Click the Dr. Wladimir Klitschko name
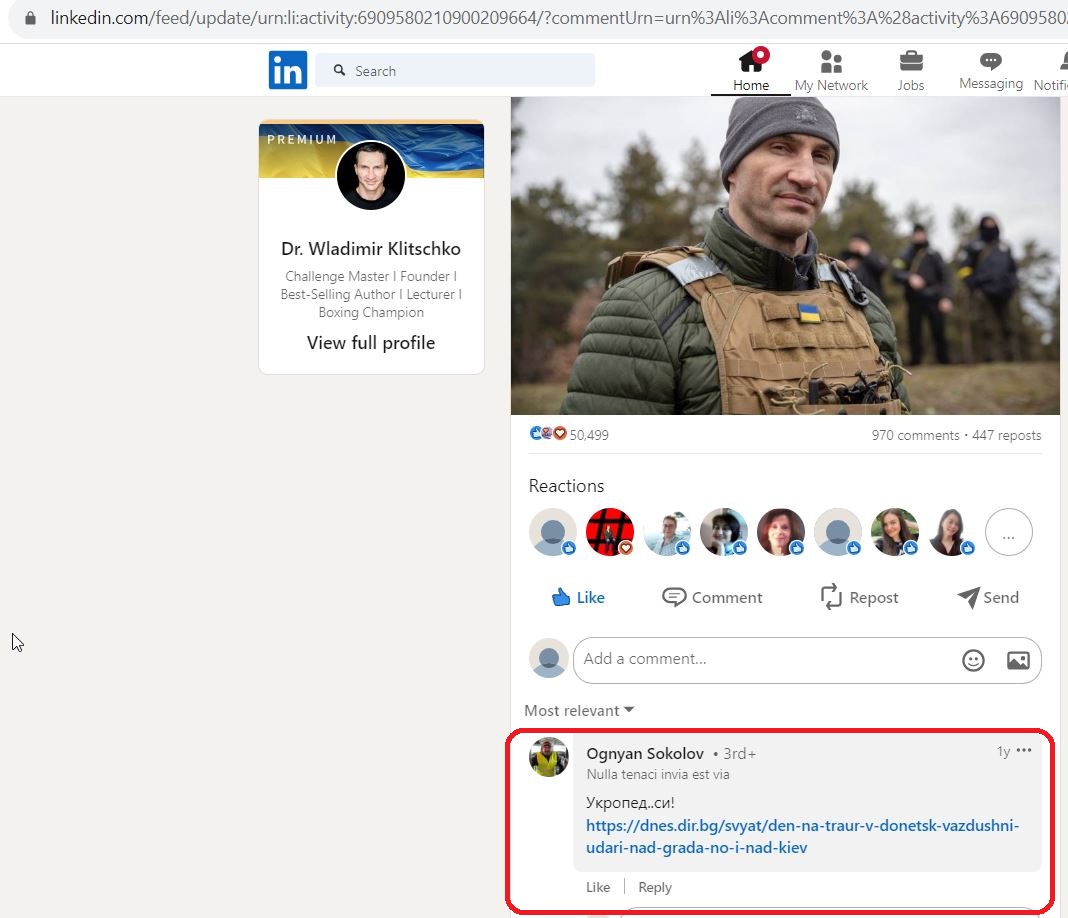The height and width of the screenshot is (918, 1068). click(x=371, y=249)
